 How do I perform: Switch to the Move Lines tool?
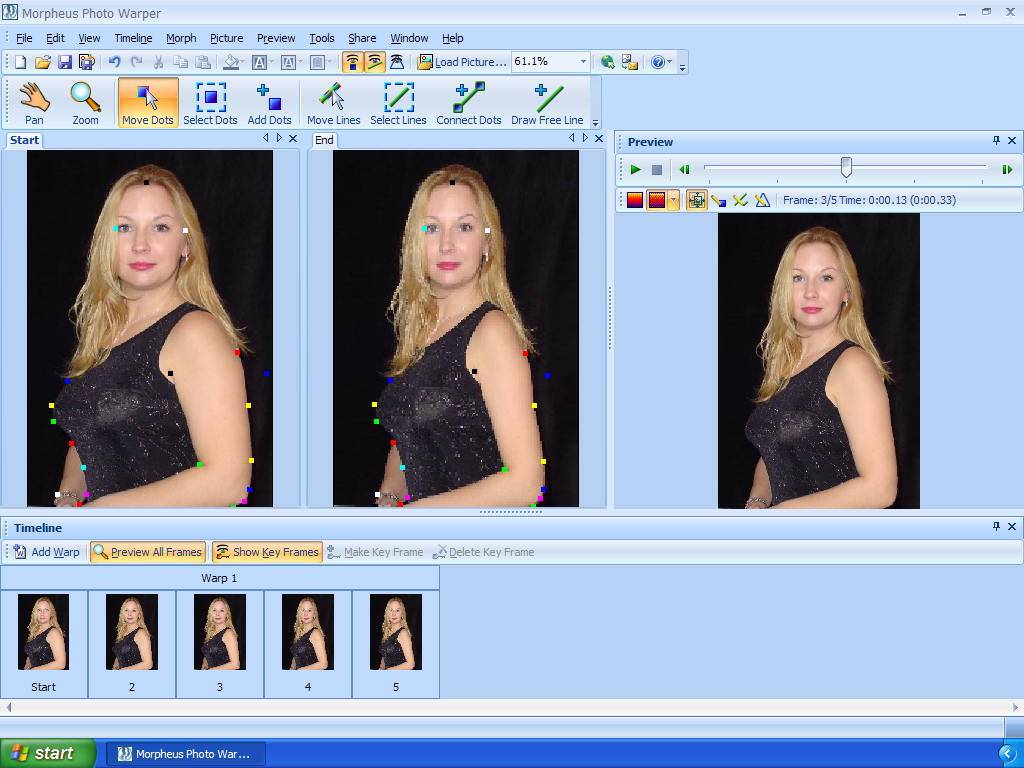click(x=333, y=103)
